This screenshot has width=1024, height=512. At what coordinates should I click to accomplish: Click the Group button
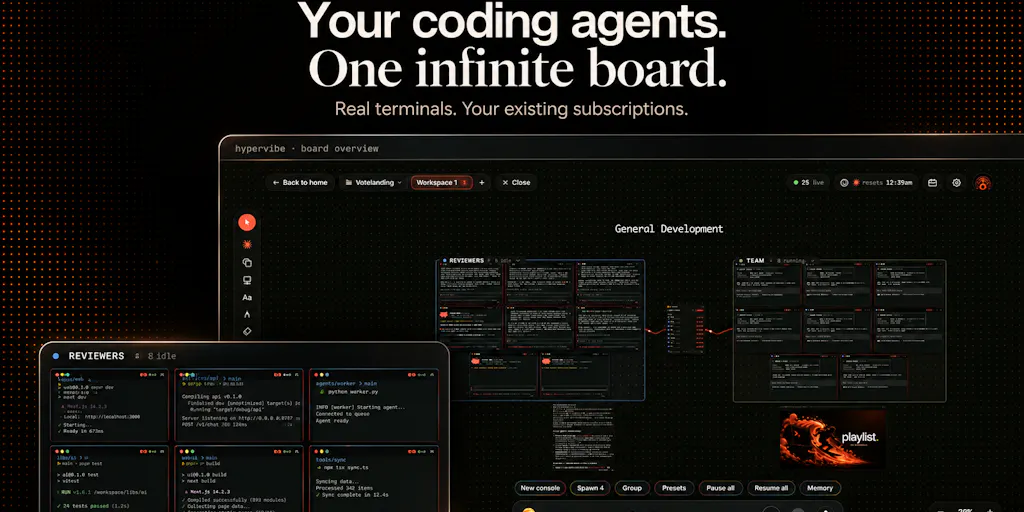pyautogui.click(x=632, y=488)
